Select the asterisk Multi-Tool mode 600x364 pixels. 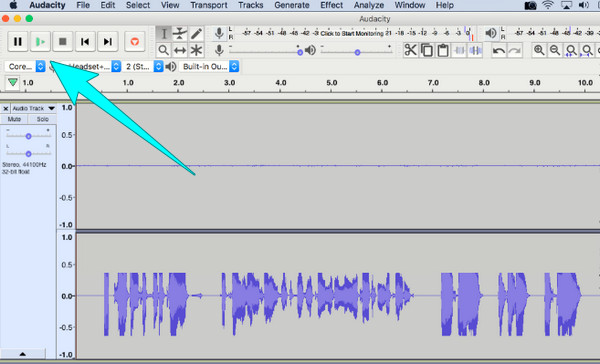click(x=196, y=50)
